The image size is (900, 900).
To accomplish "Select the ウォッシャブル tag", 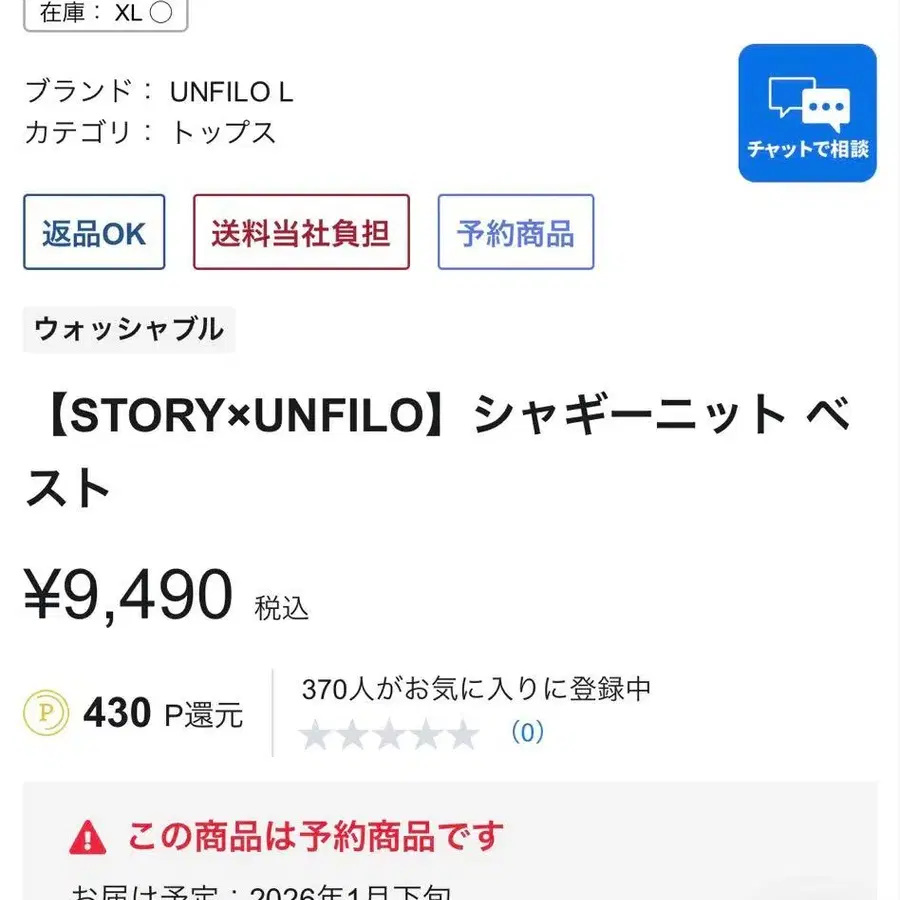I will click(x=129, y=329).
